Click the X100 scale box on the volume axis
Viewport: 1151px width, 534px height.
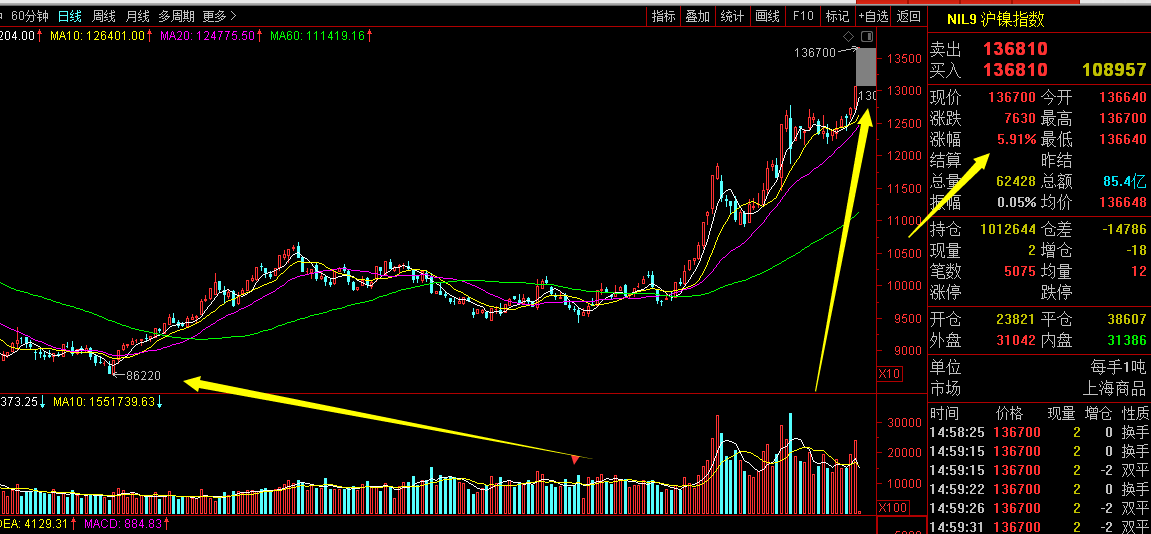[x=893, y=508]
